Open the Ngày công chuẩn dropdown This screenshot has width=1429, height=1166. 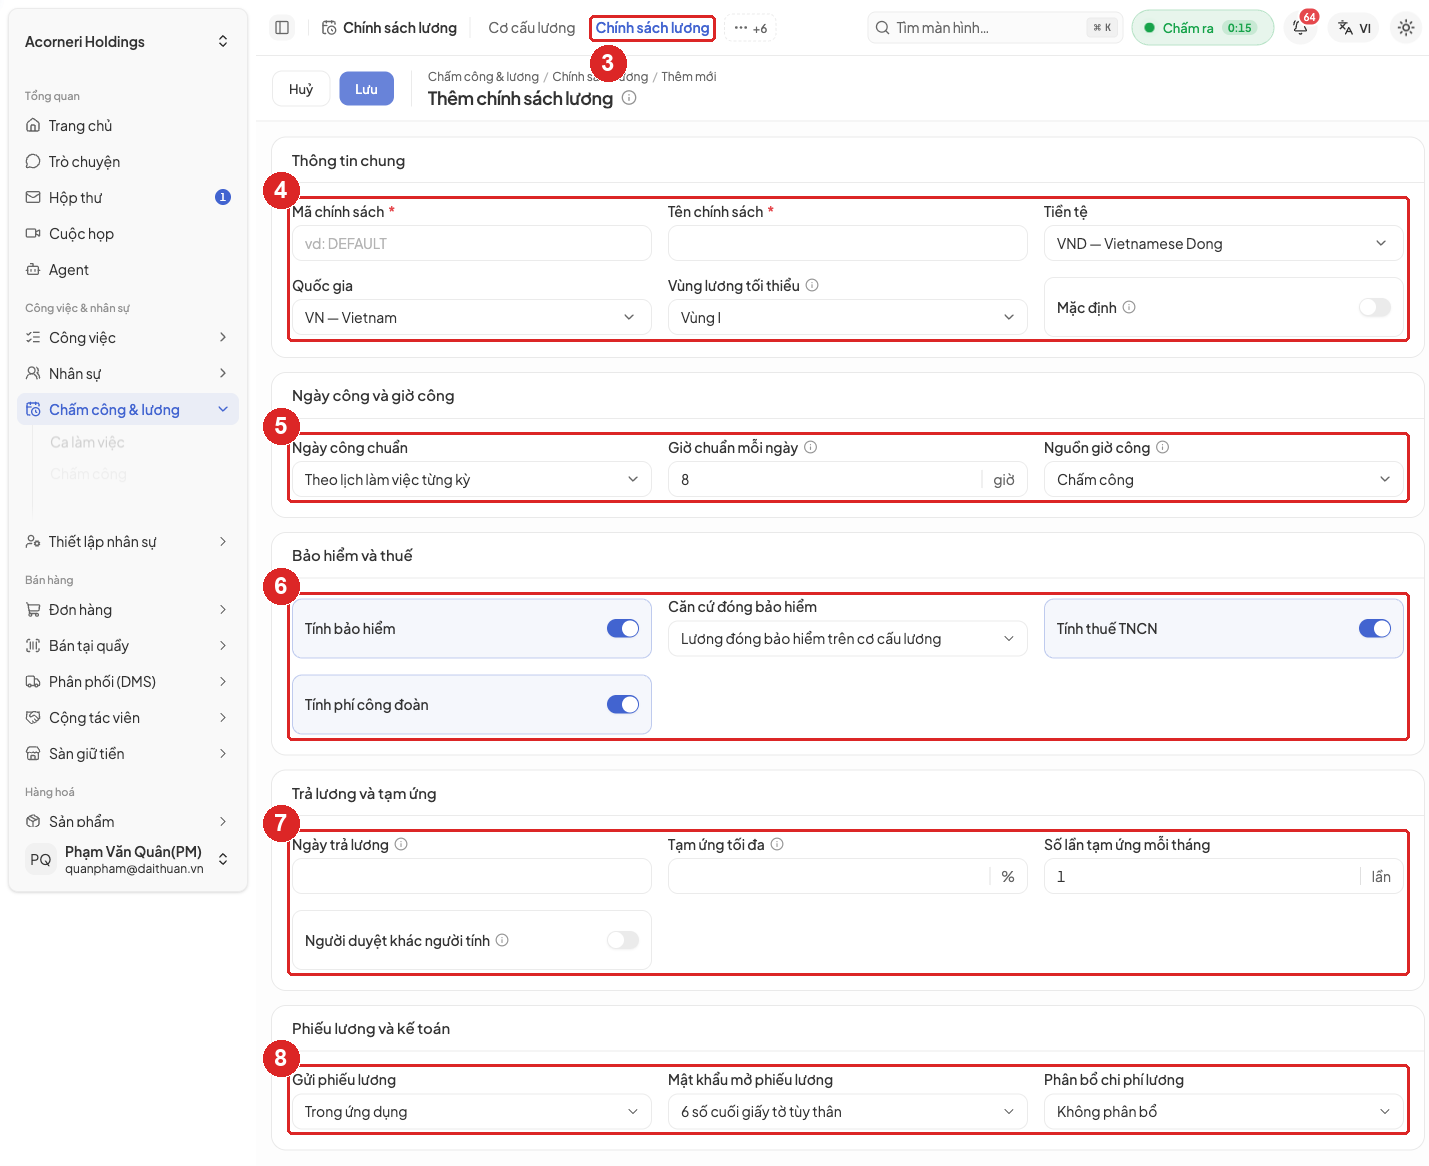tap(471, 480)
